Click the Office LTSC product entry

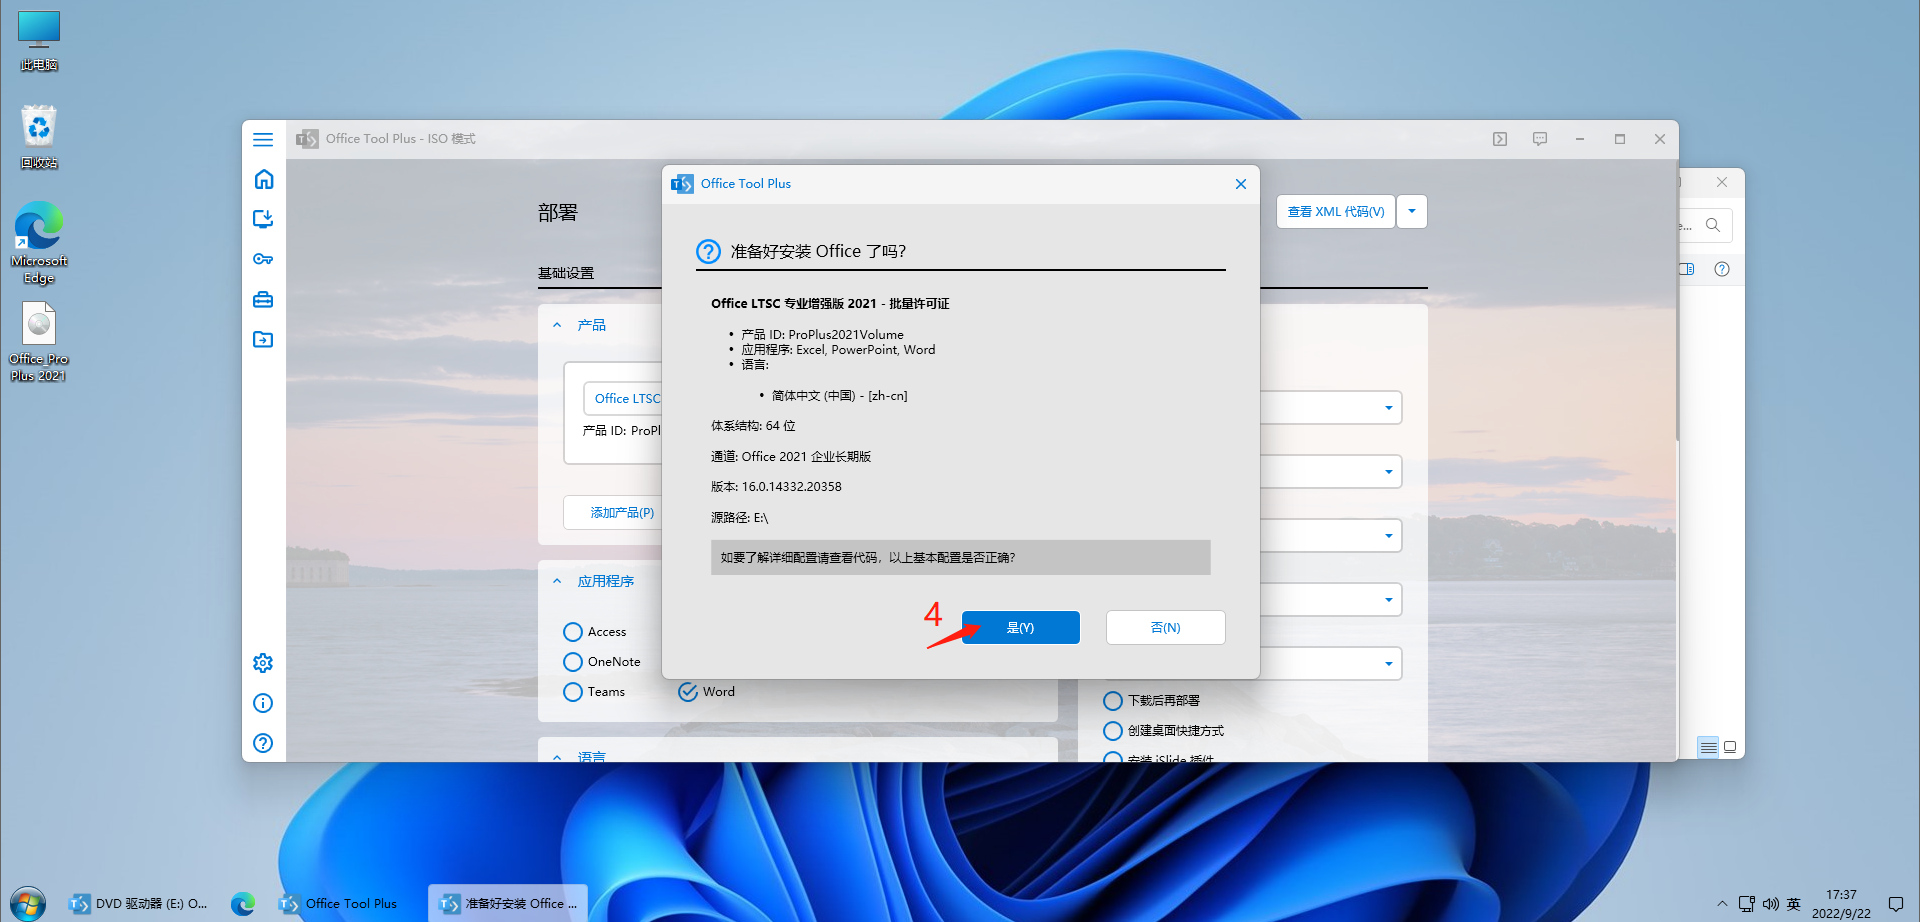624,398
